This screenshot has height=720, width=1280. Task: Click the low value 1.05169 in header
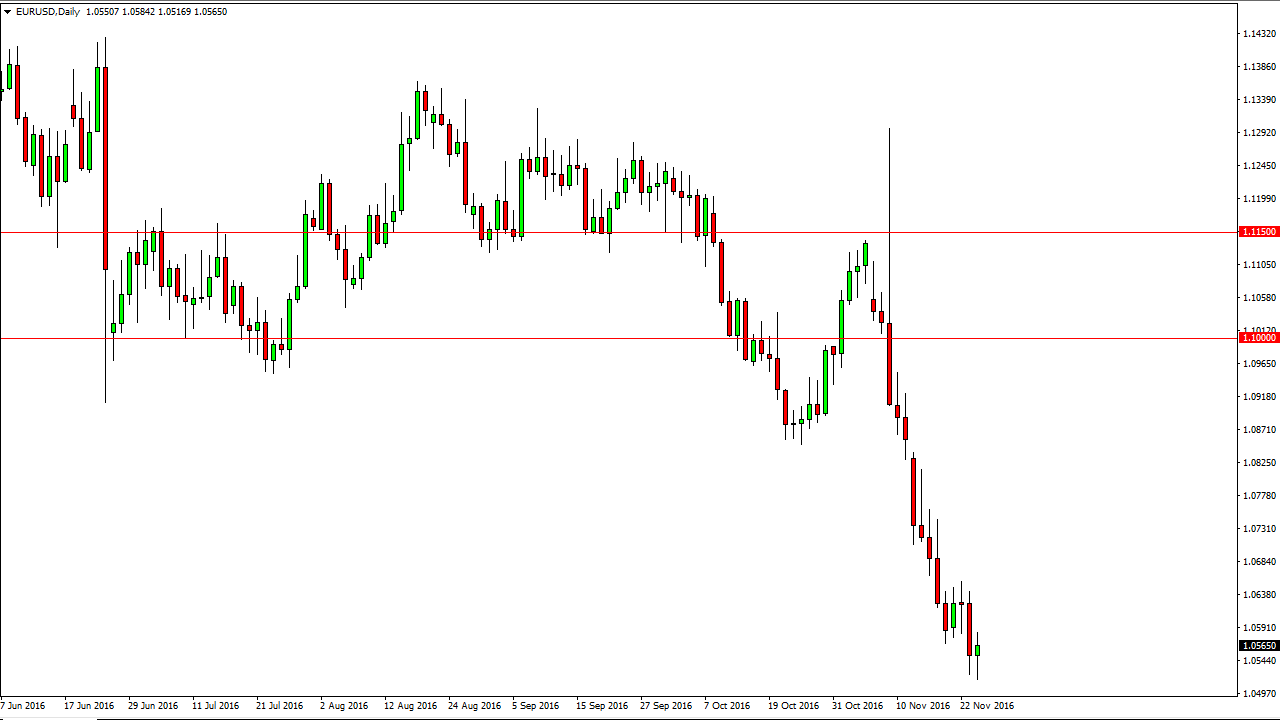click(176, 12)
